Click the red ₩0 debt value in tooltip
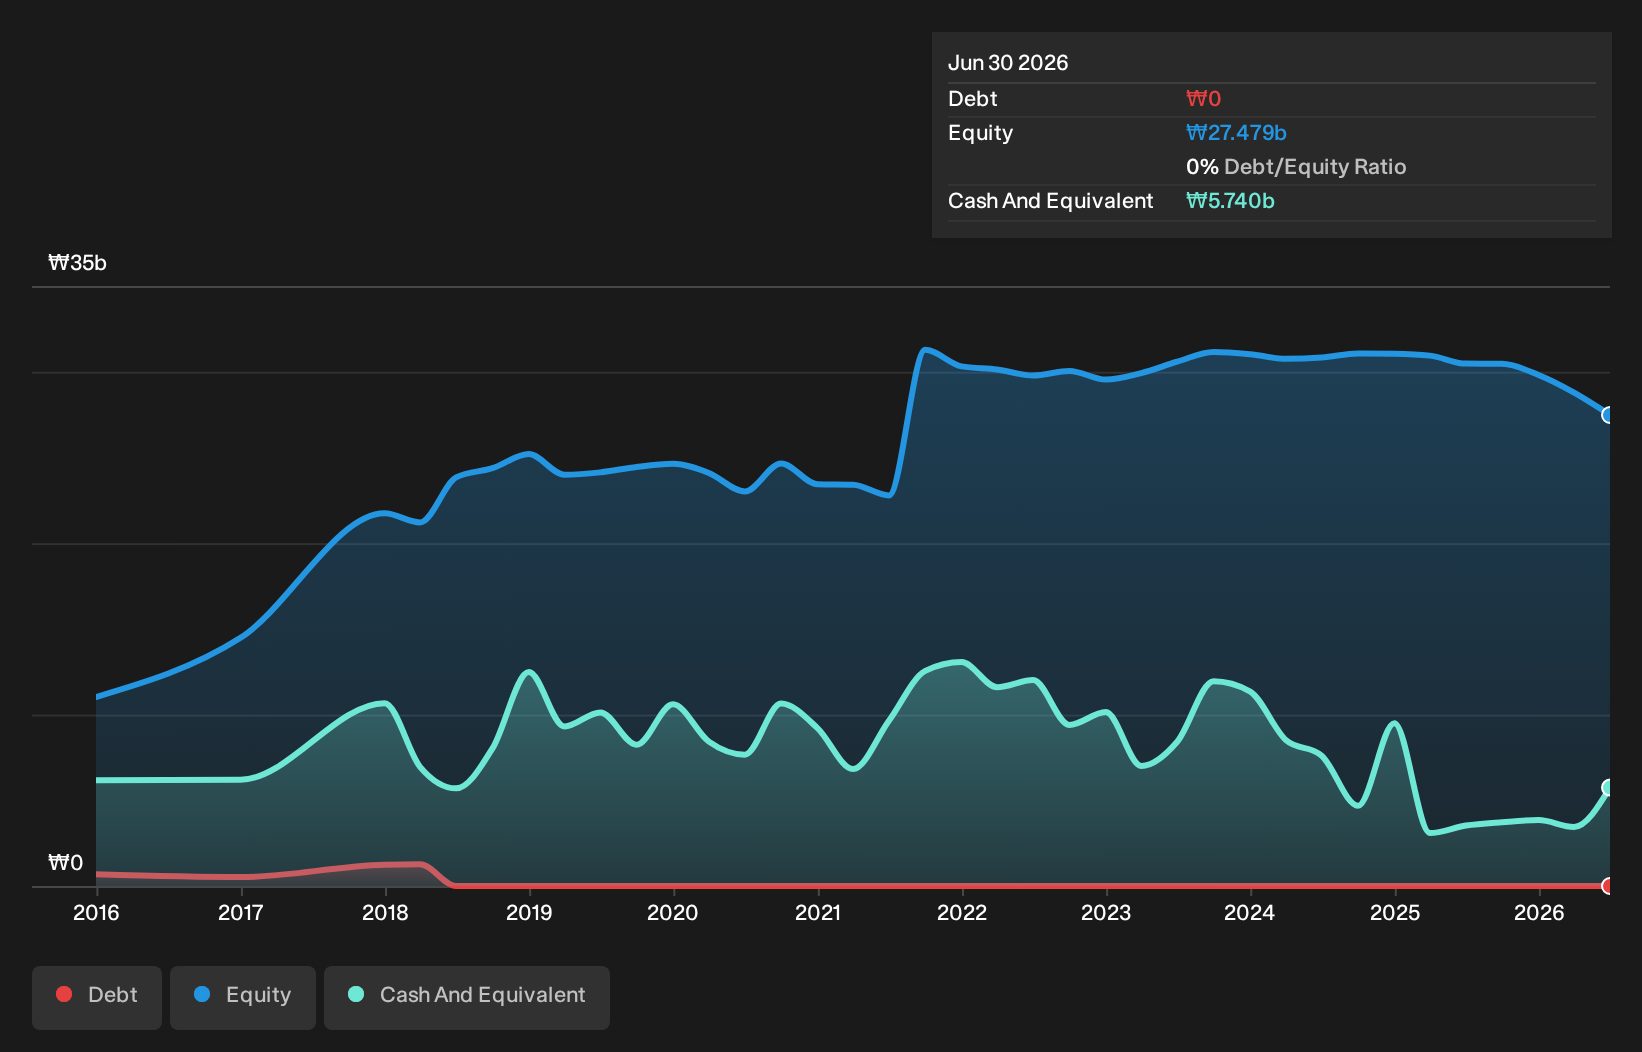 (1203, 99)
